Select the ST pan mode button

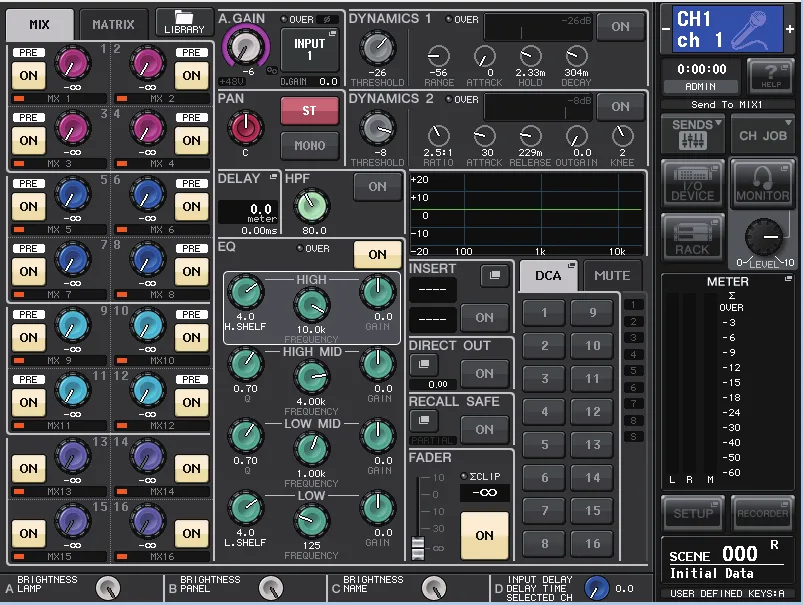point(309,111)
